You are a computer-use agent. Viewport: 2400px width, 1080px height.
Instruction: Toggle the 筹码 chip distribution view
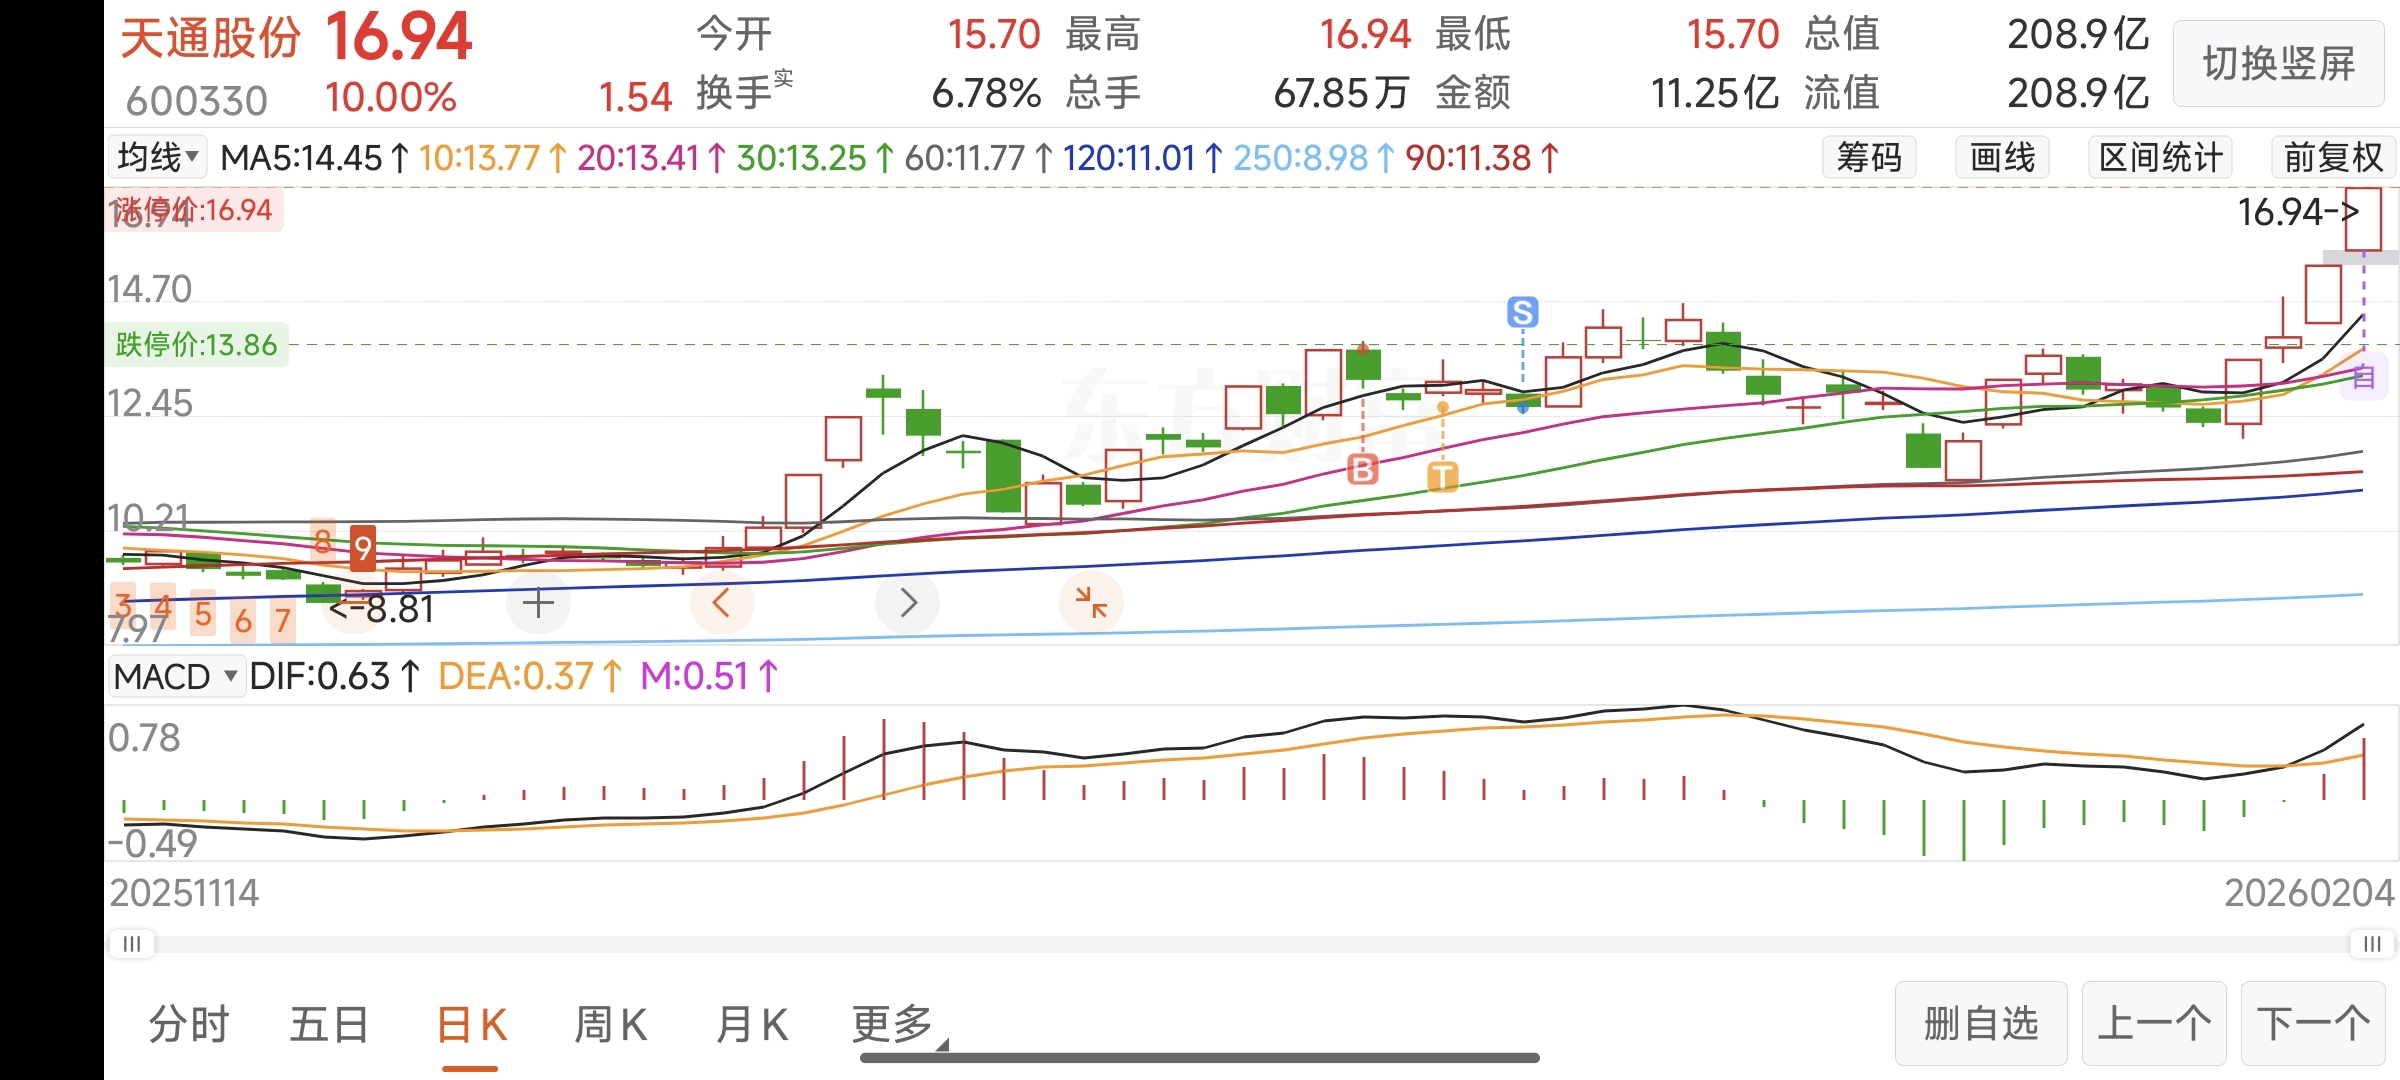(x=1868, y=158)
